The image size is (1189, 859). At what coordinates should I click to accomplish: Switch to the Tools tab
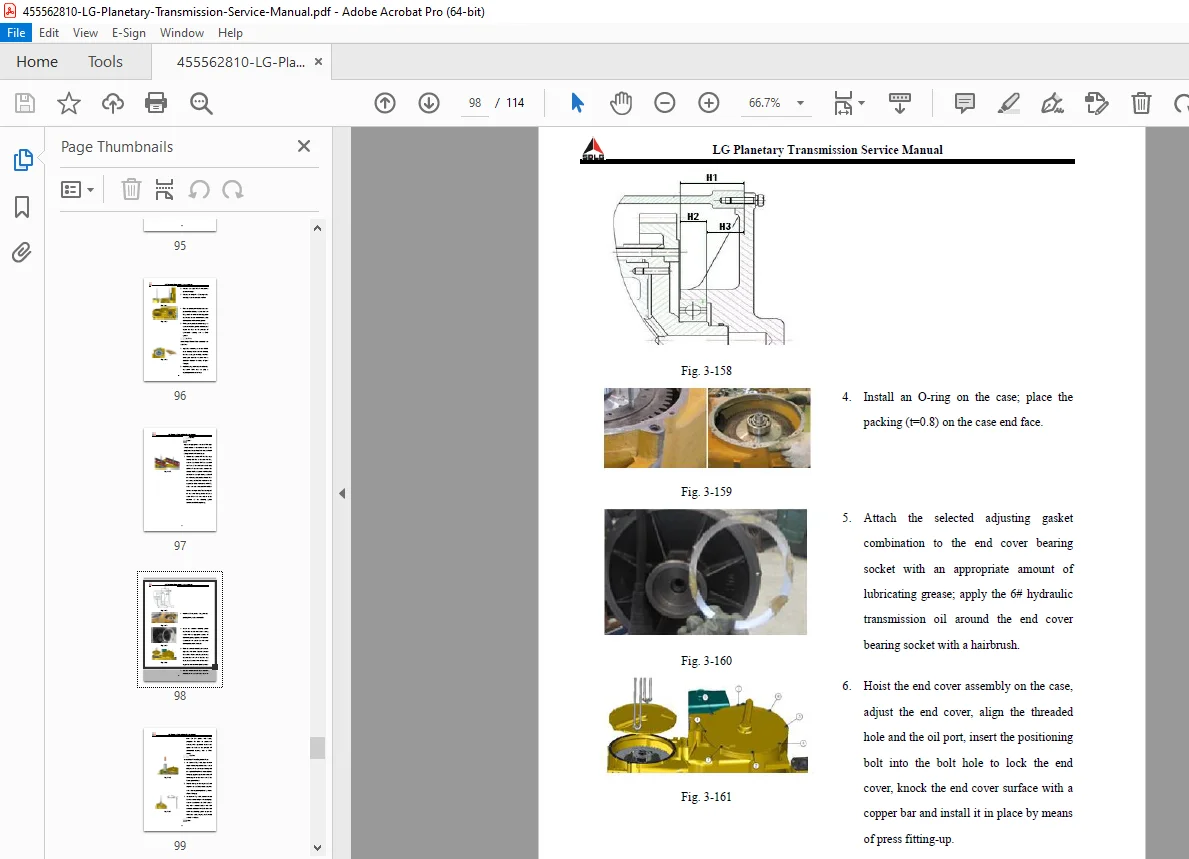tap(105, 61)
